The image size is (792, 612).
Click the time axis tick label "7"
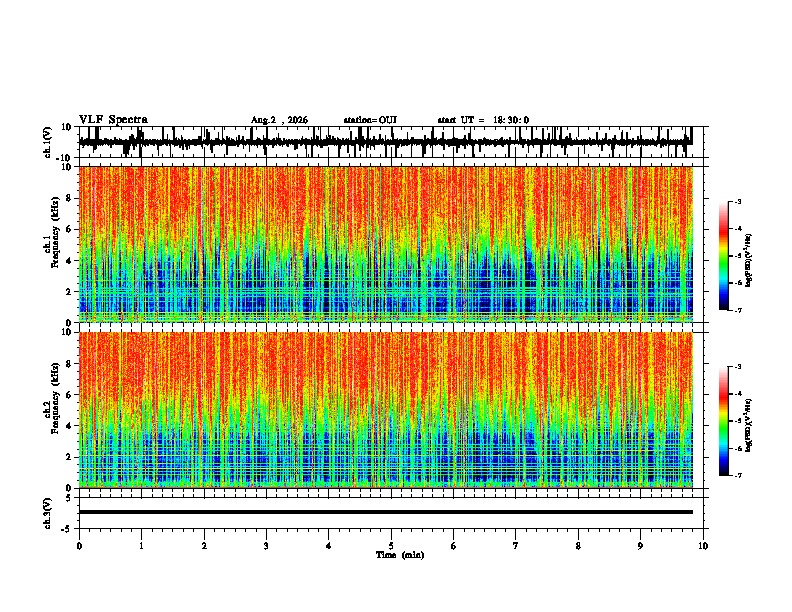click(516, 546)
